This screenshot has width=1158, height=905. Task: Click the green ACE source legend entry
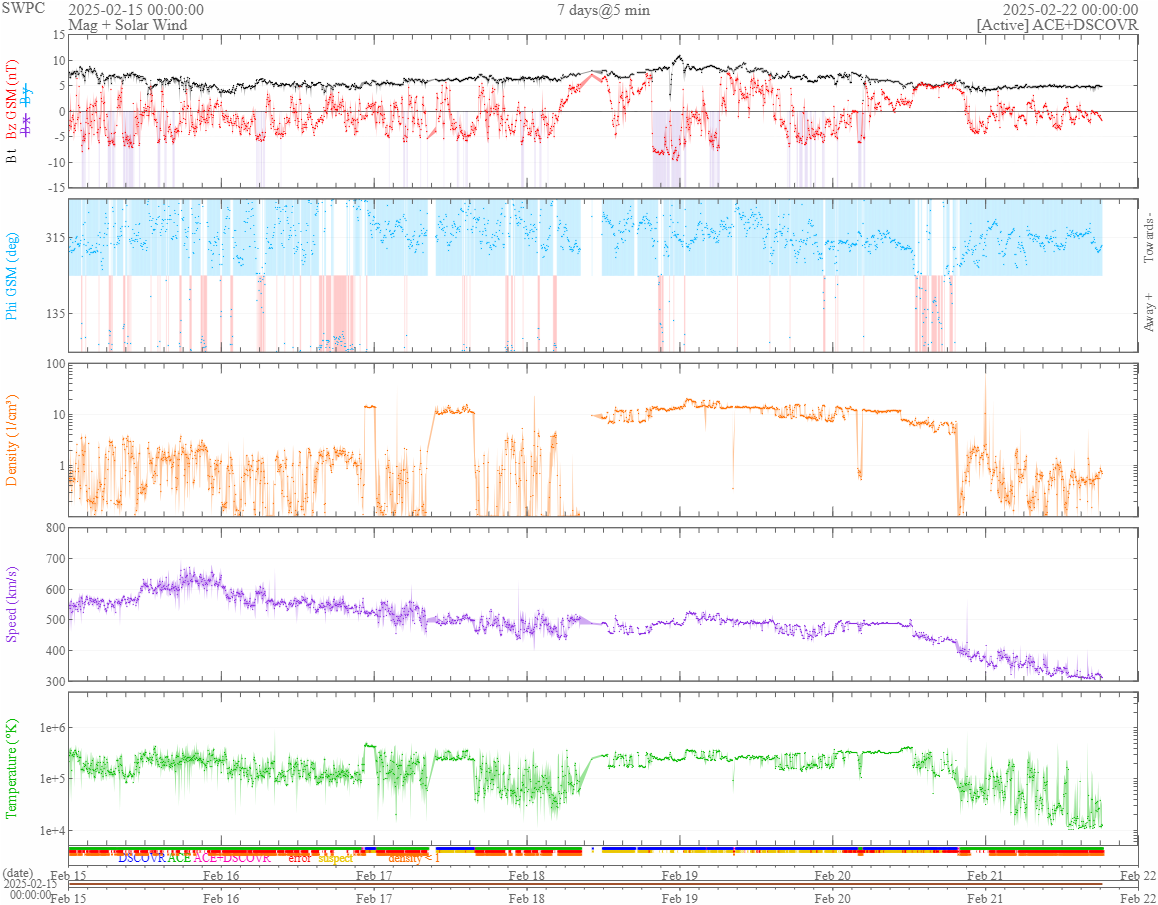pos(179,858)
